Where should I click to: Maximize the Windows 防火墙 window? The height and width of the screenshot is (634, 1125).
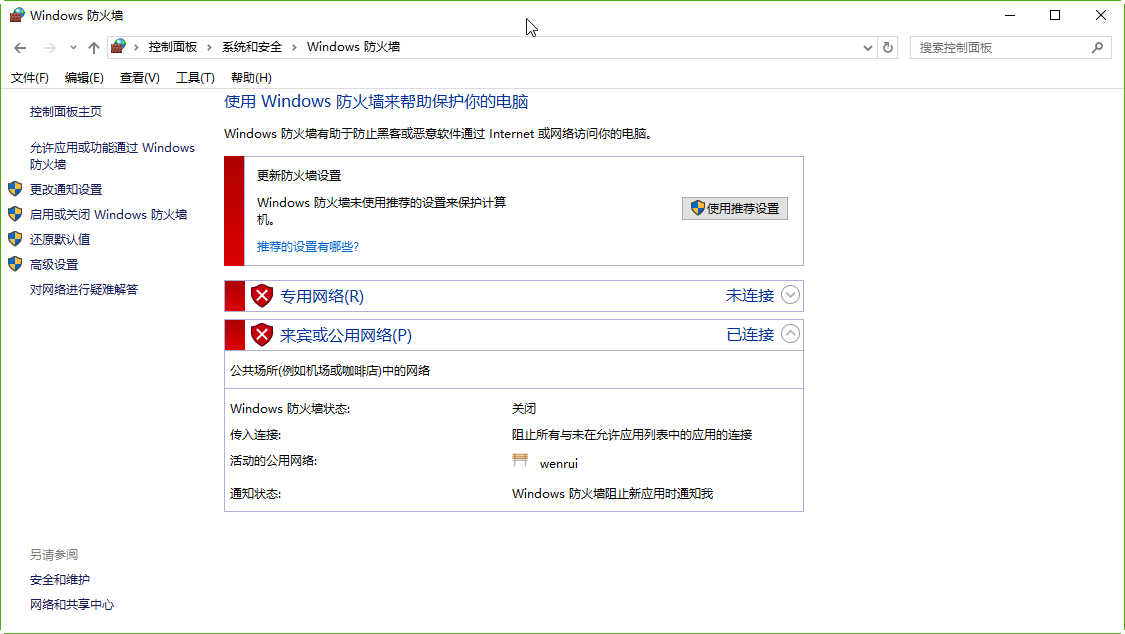1055,15
